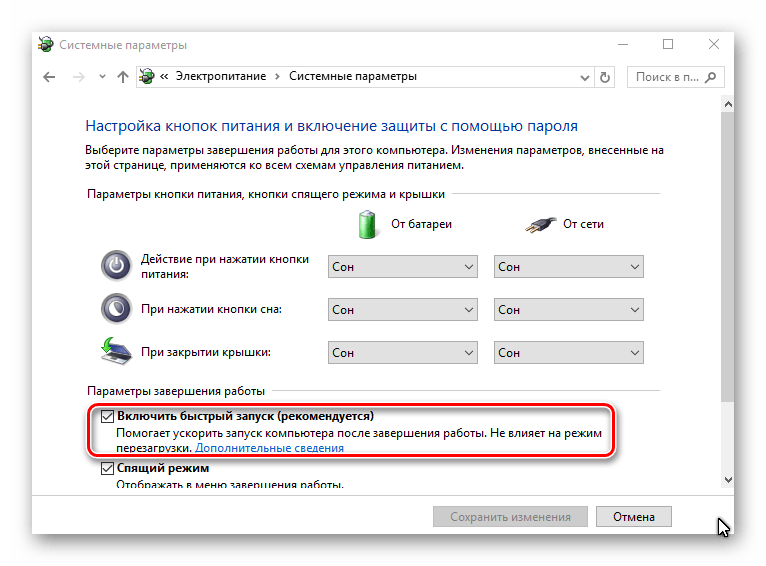
Task: Click the Сохранить изменения button
Action: pos(510,517)
